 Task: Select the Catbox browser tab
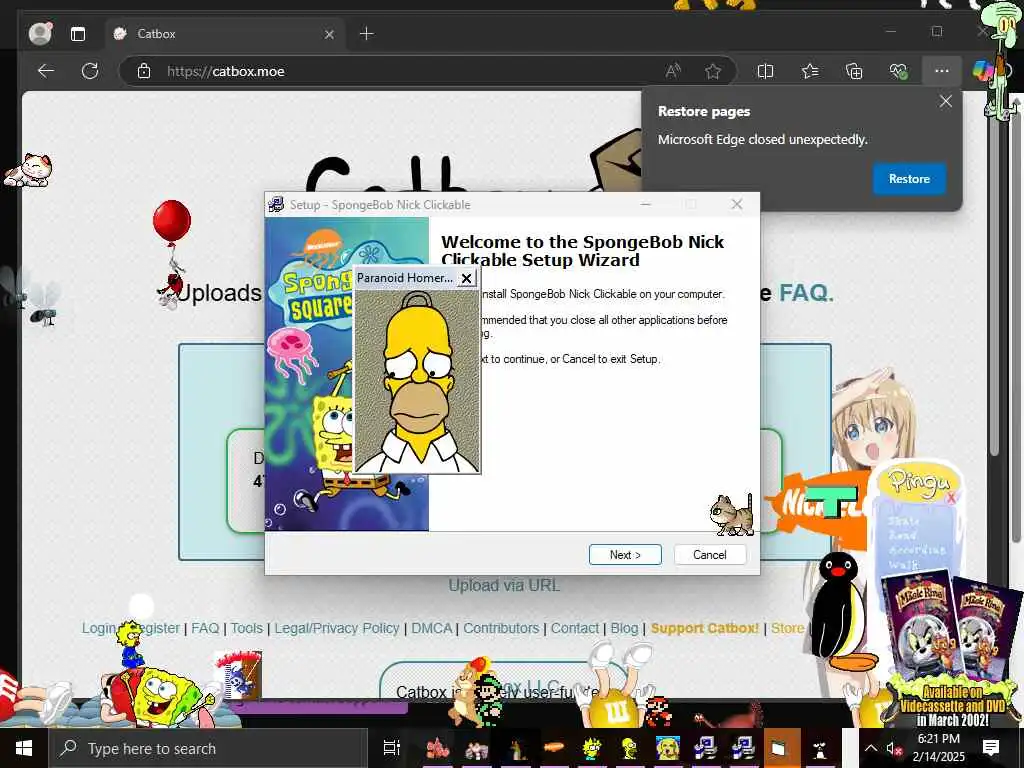[x=224, y=33]
